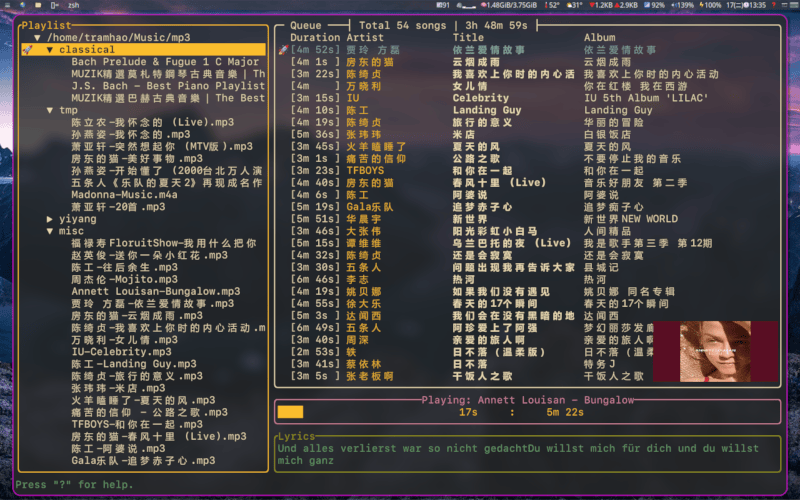
Task: Select the queue row with title Celebrity
Action: tap(528, 98)
